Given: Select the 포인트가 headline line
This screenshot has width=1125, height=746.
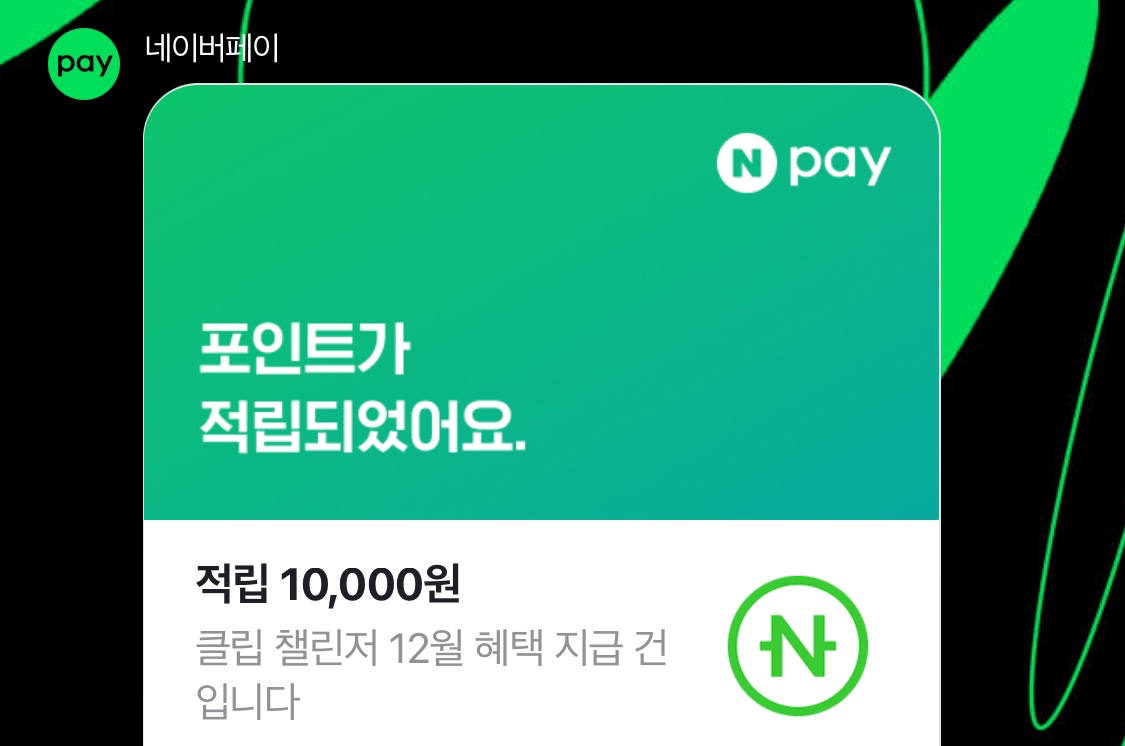Looking at the screenshot, I should (304, 349).
